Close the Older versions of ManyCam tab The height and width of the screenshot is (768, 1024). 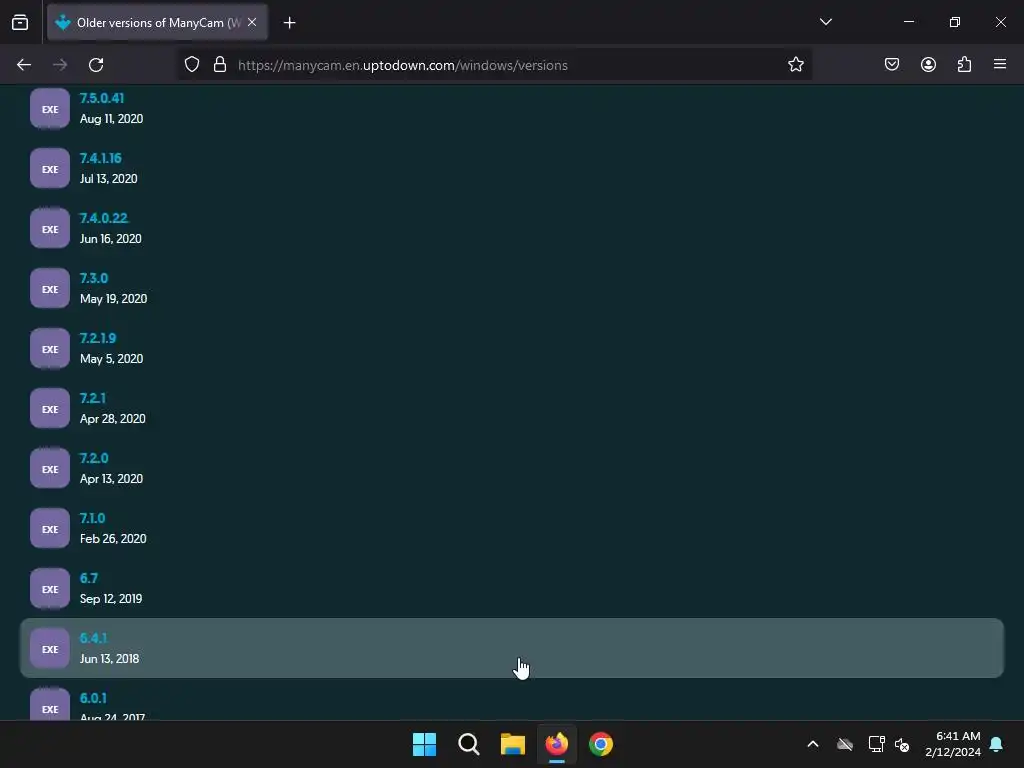point(252,22)
